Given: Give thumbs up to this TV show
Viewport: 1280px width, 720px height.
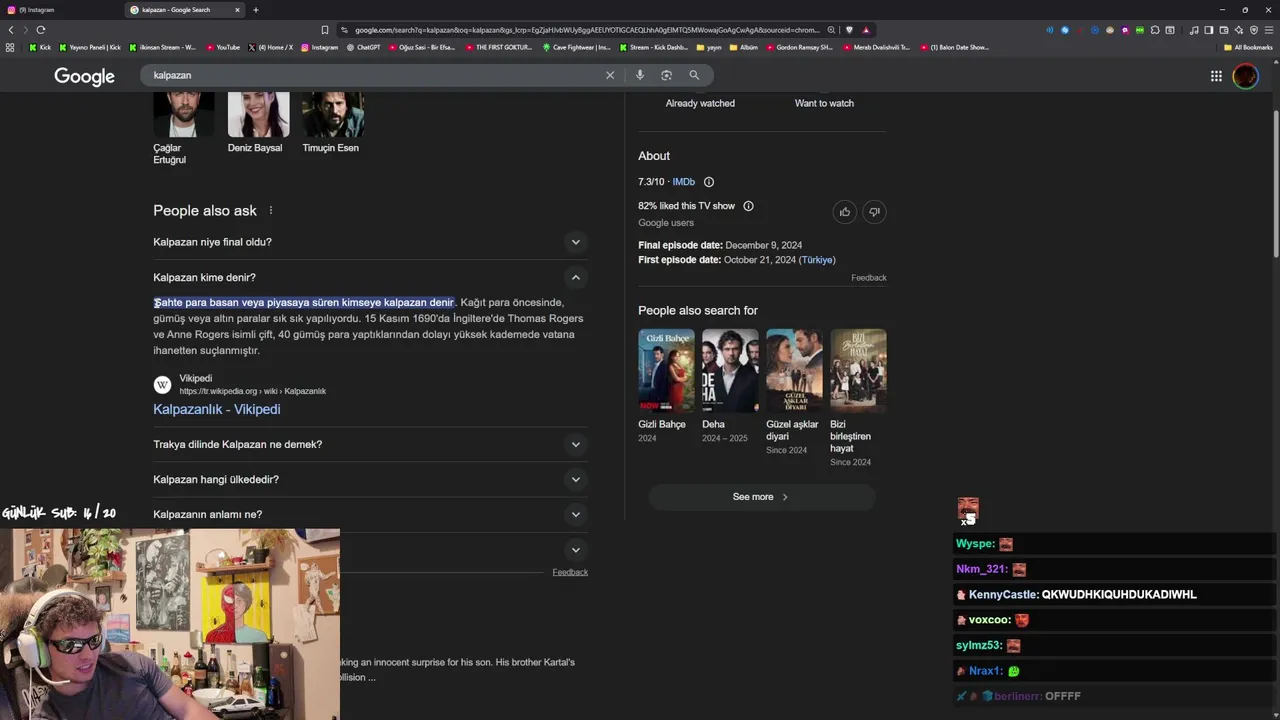Looking at the screenshot, I should (x=845, y=212).
